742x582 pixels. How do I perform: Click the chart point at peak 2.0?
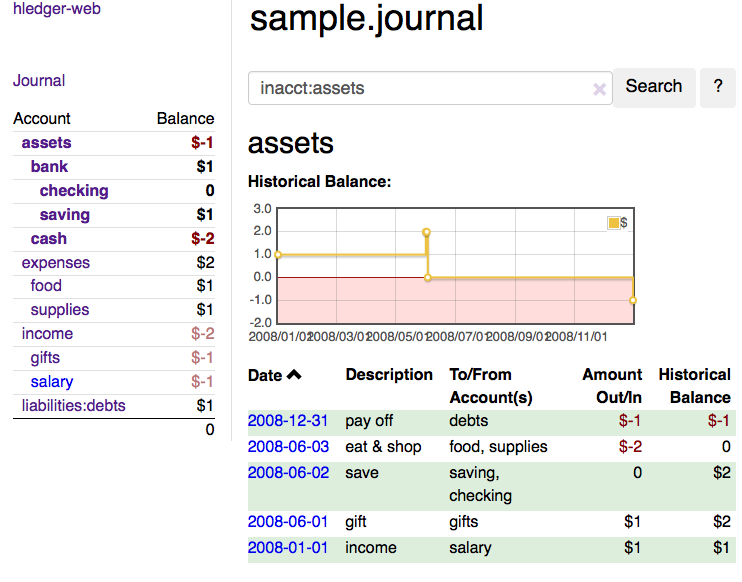tap(426, 232)
